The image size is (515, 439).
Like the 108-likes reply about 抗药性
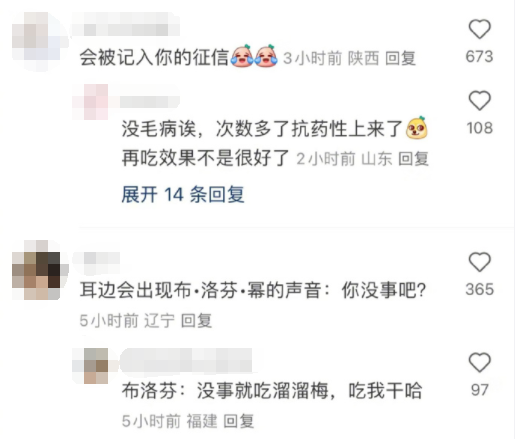click(480, 101)
